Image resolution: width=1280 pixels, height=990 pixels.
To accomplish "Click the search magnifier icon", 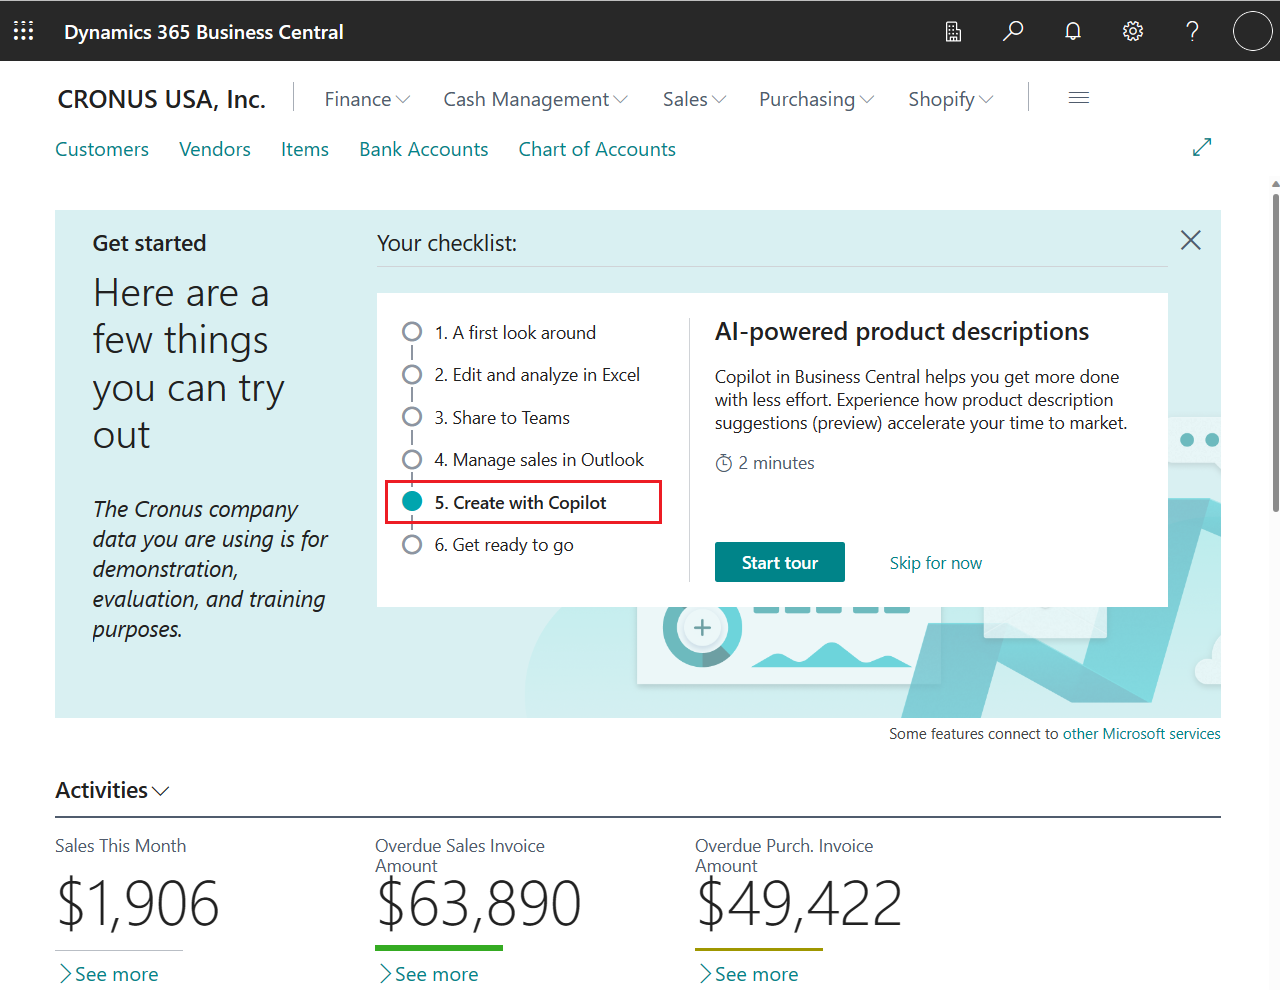I will tap(1012, 31).
